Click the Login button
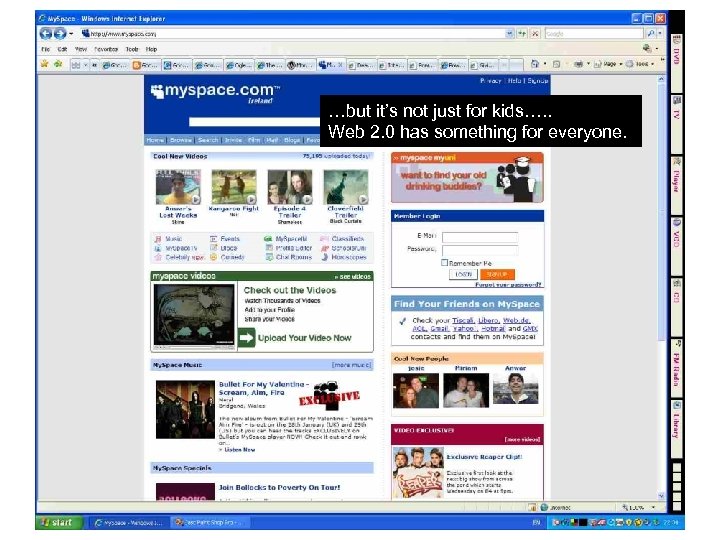The width and height of the screenshot is (720, 540). pos(463,274)
